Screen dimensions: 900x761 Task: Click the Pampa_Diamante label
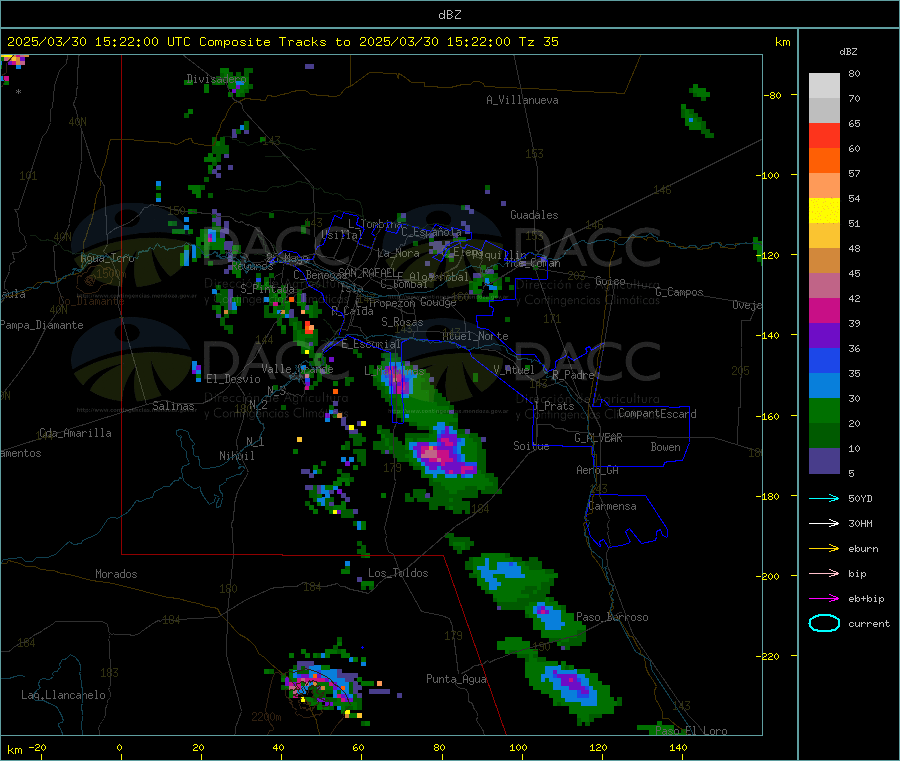pos(41,325)
